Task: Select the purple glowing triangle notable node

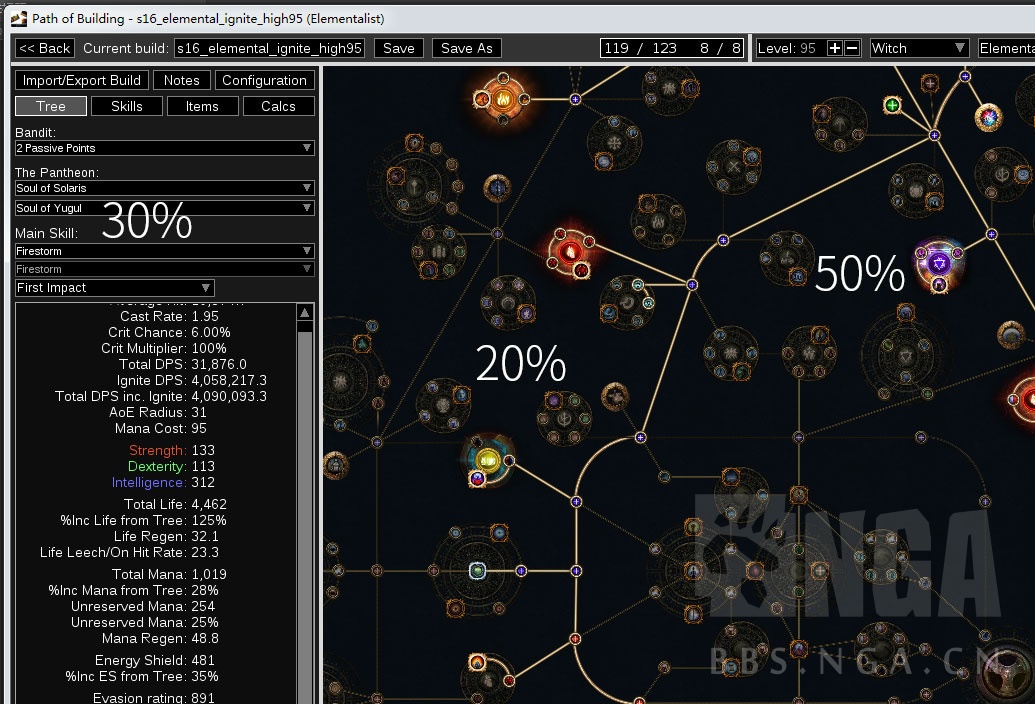Action: pos(938,263)
